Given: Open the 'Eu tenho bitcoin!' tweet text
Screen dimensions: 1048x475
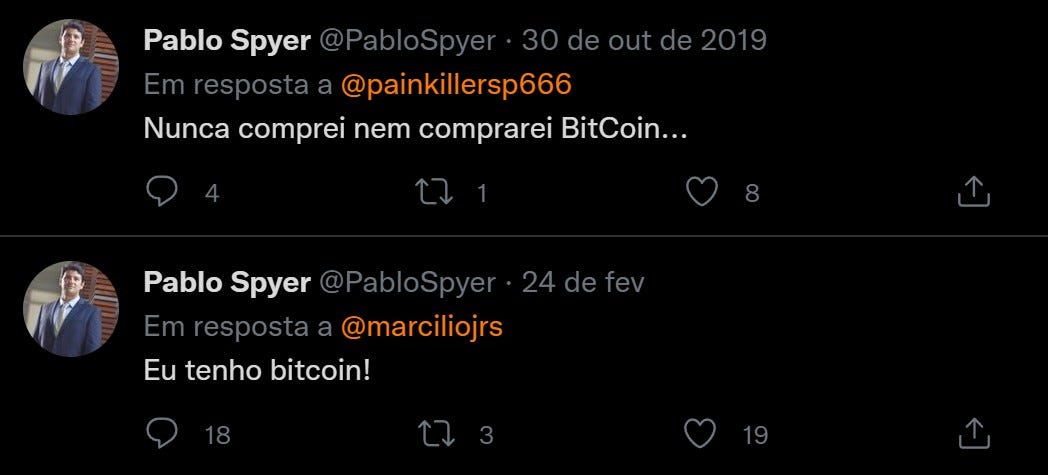Looking at the screenshot, I should click(257, 371).
